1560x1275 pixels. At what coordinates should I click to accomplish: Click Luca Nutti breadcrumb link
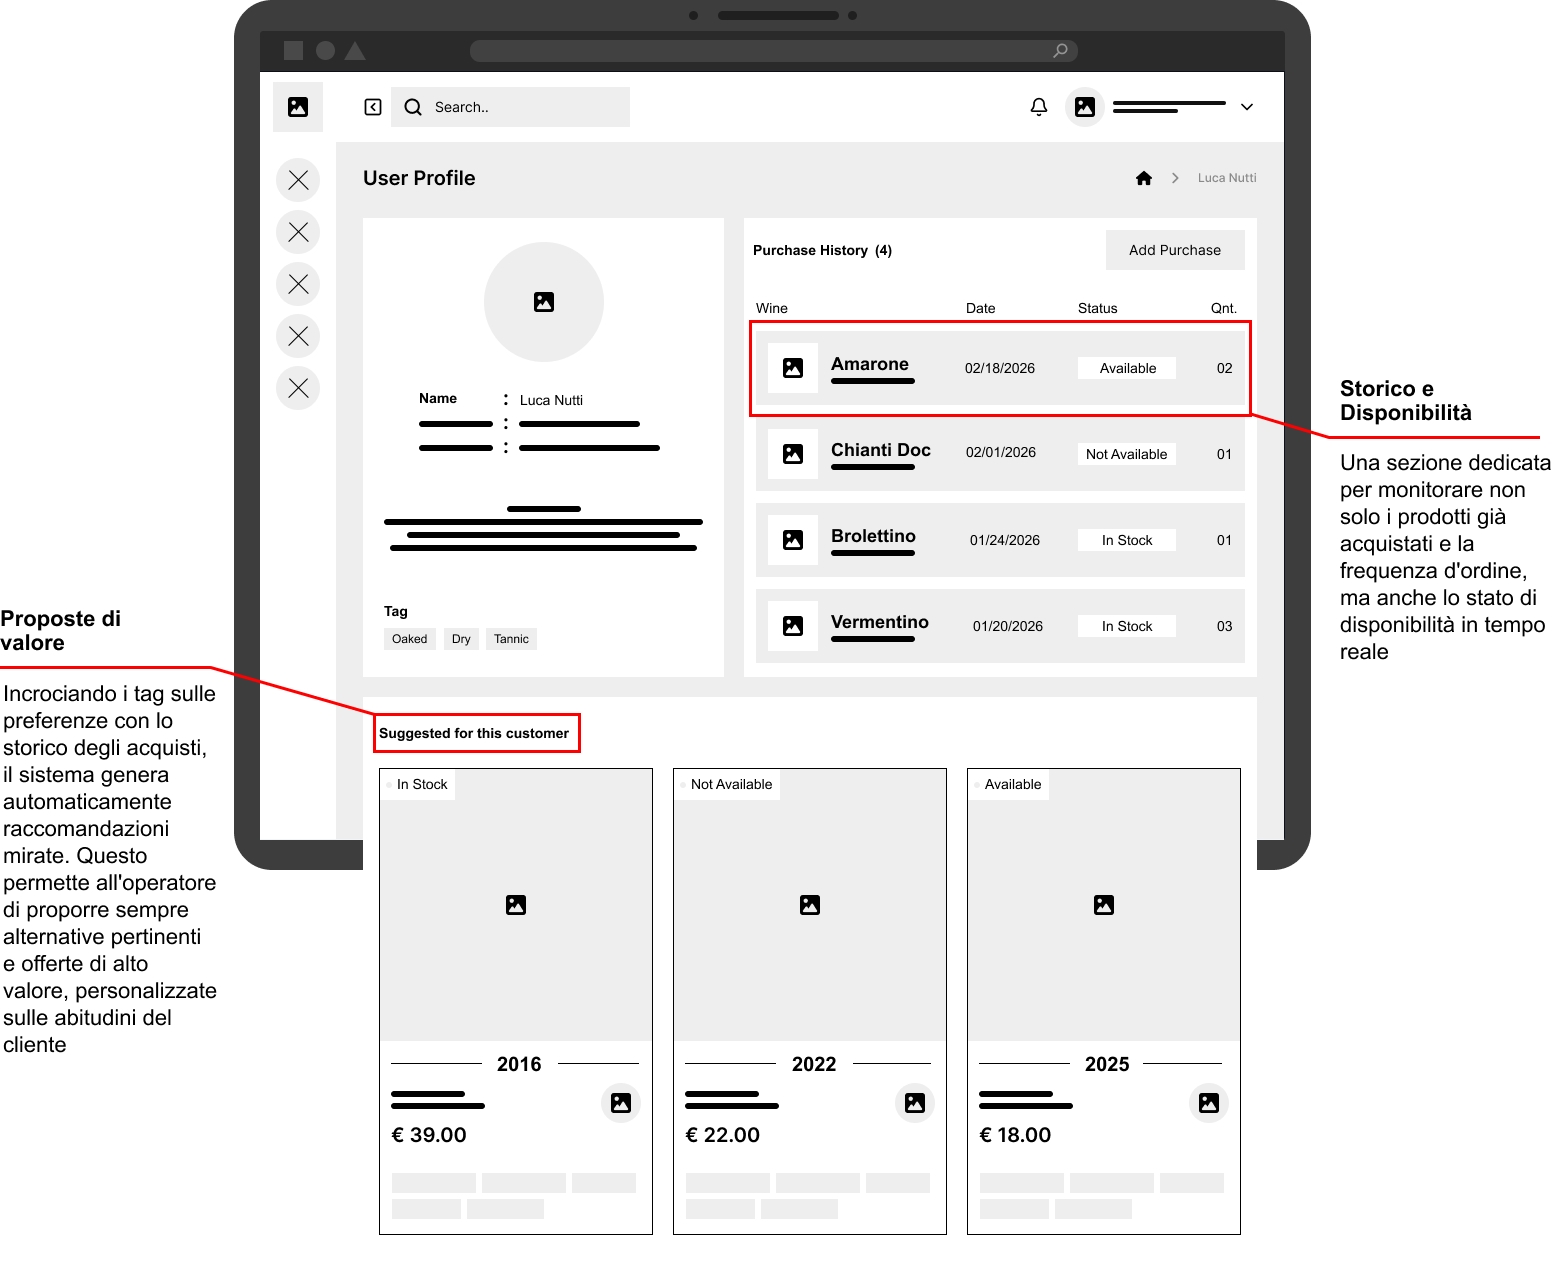pos(1227,178)
